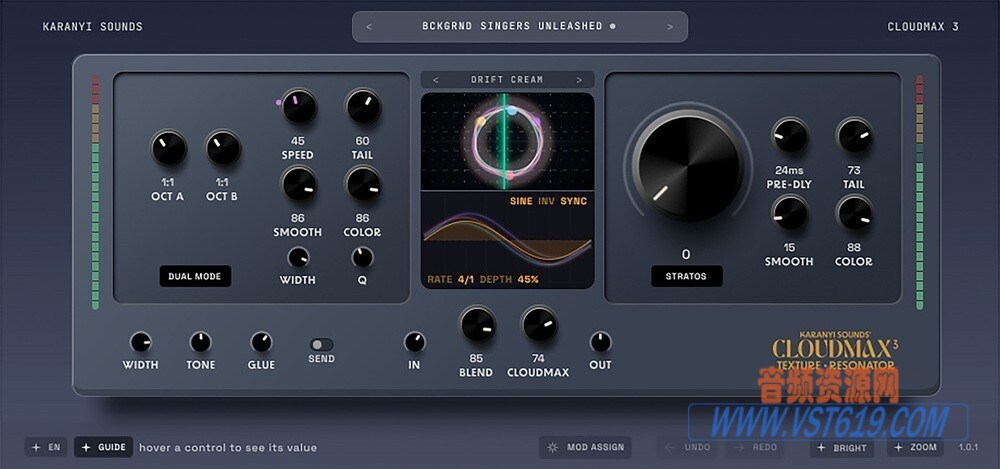
Task: Toggle the GUIDE button
Action: [103, 447]
